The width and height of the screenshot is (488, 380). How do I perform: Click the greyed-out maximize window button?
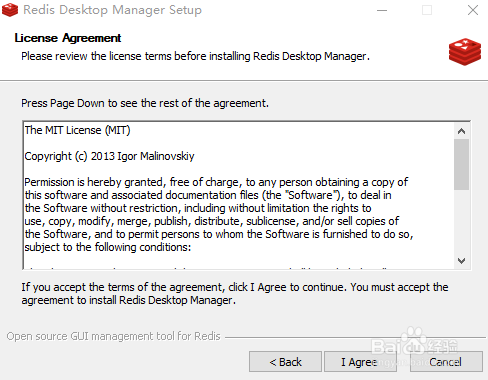427,10
